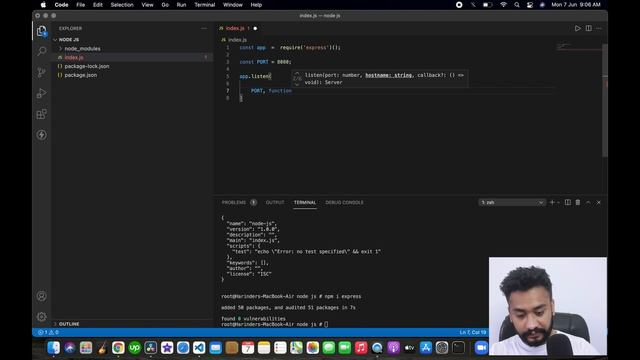
Task: Click the Ln 7, Col 19 status item
Action: (x=472, y=333)
